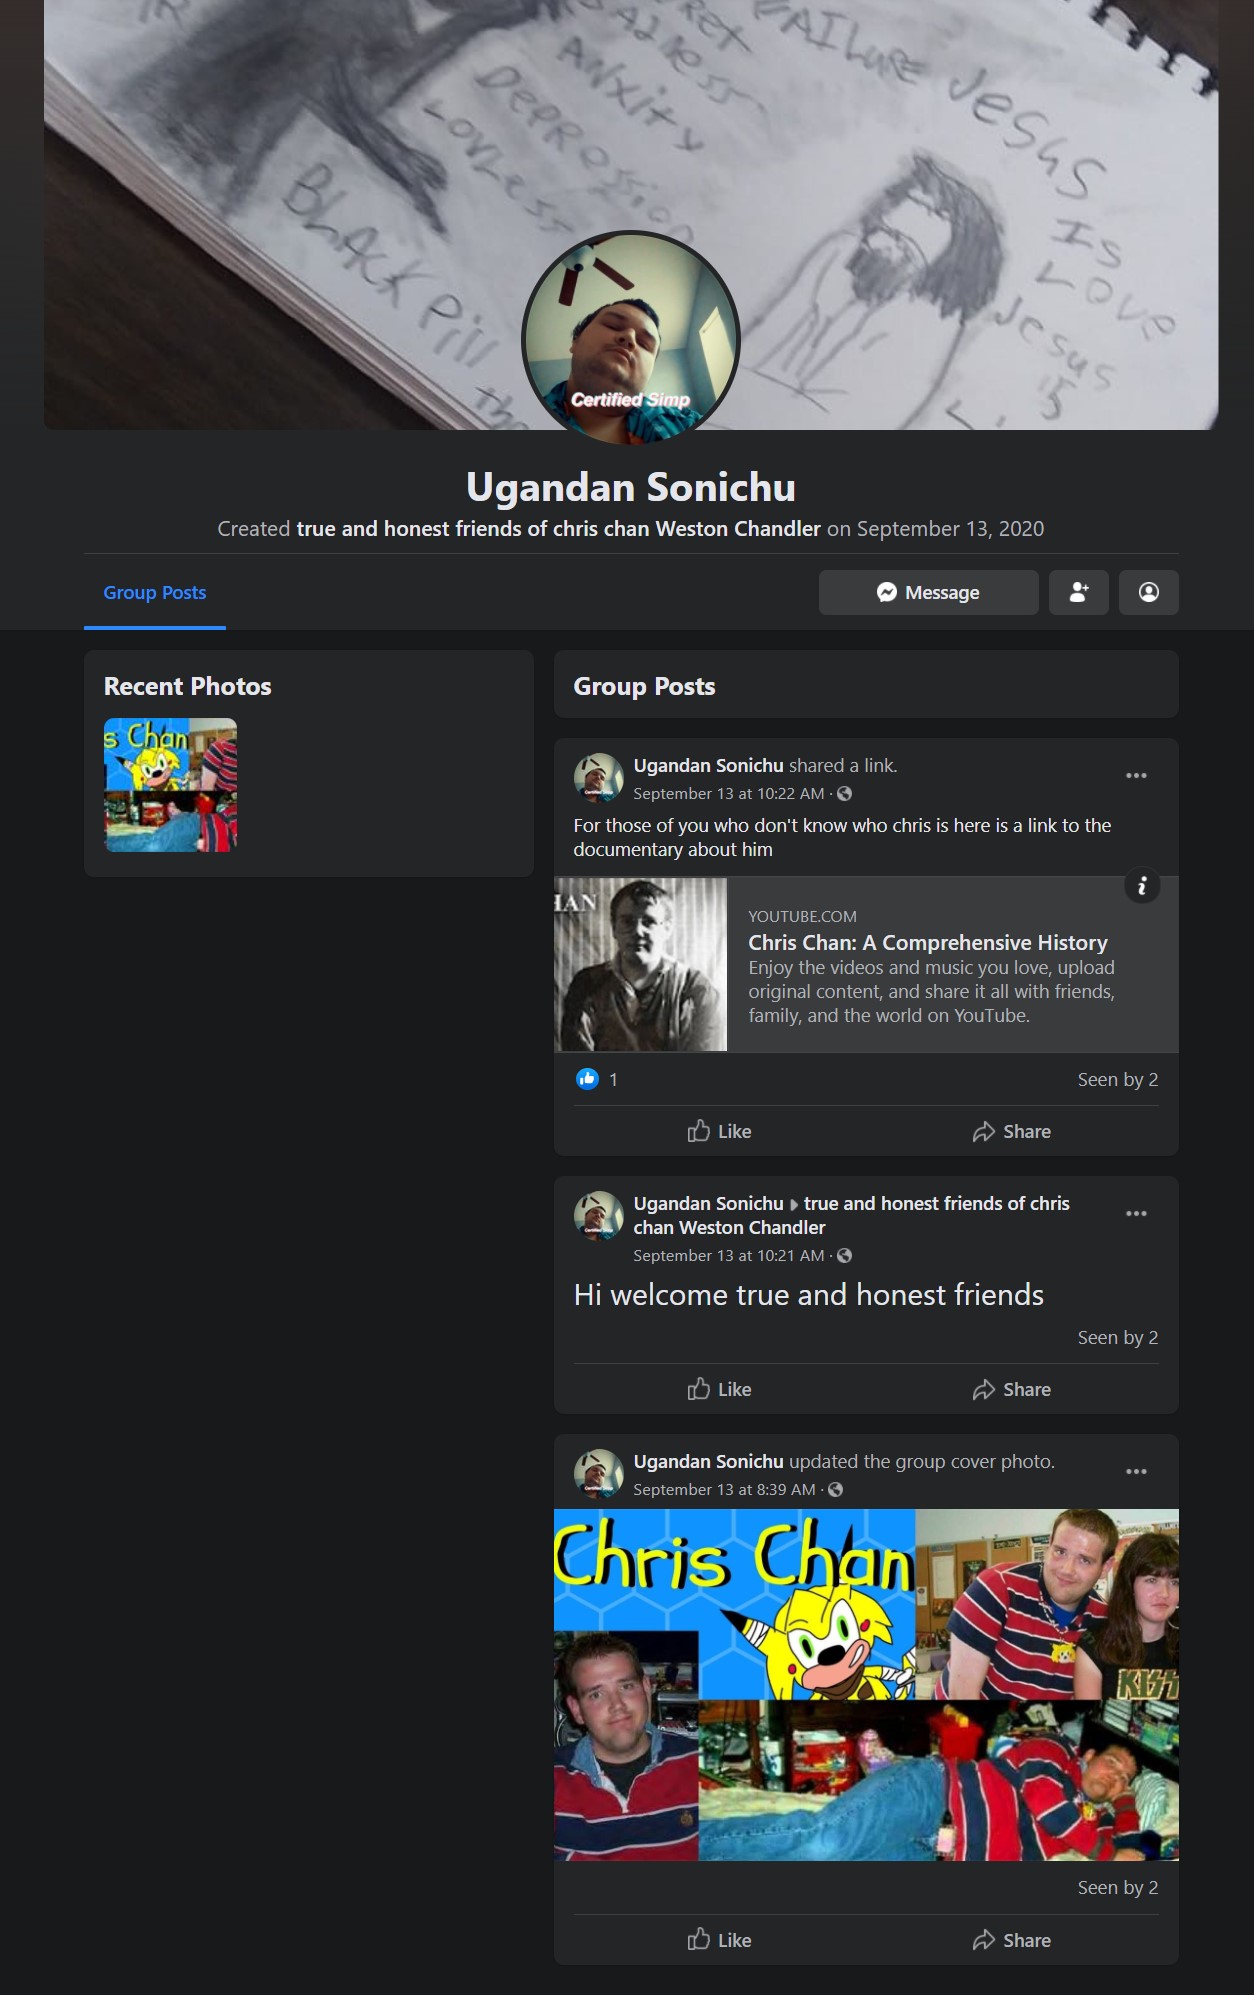The height and width of the screenshot is (1995, 1254).
Task: Click author avatar on shared link post
Action: click(598, 777)
